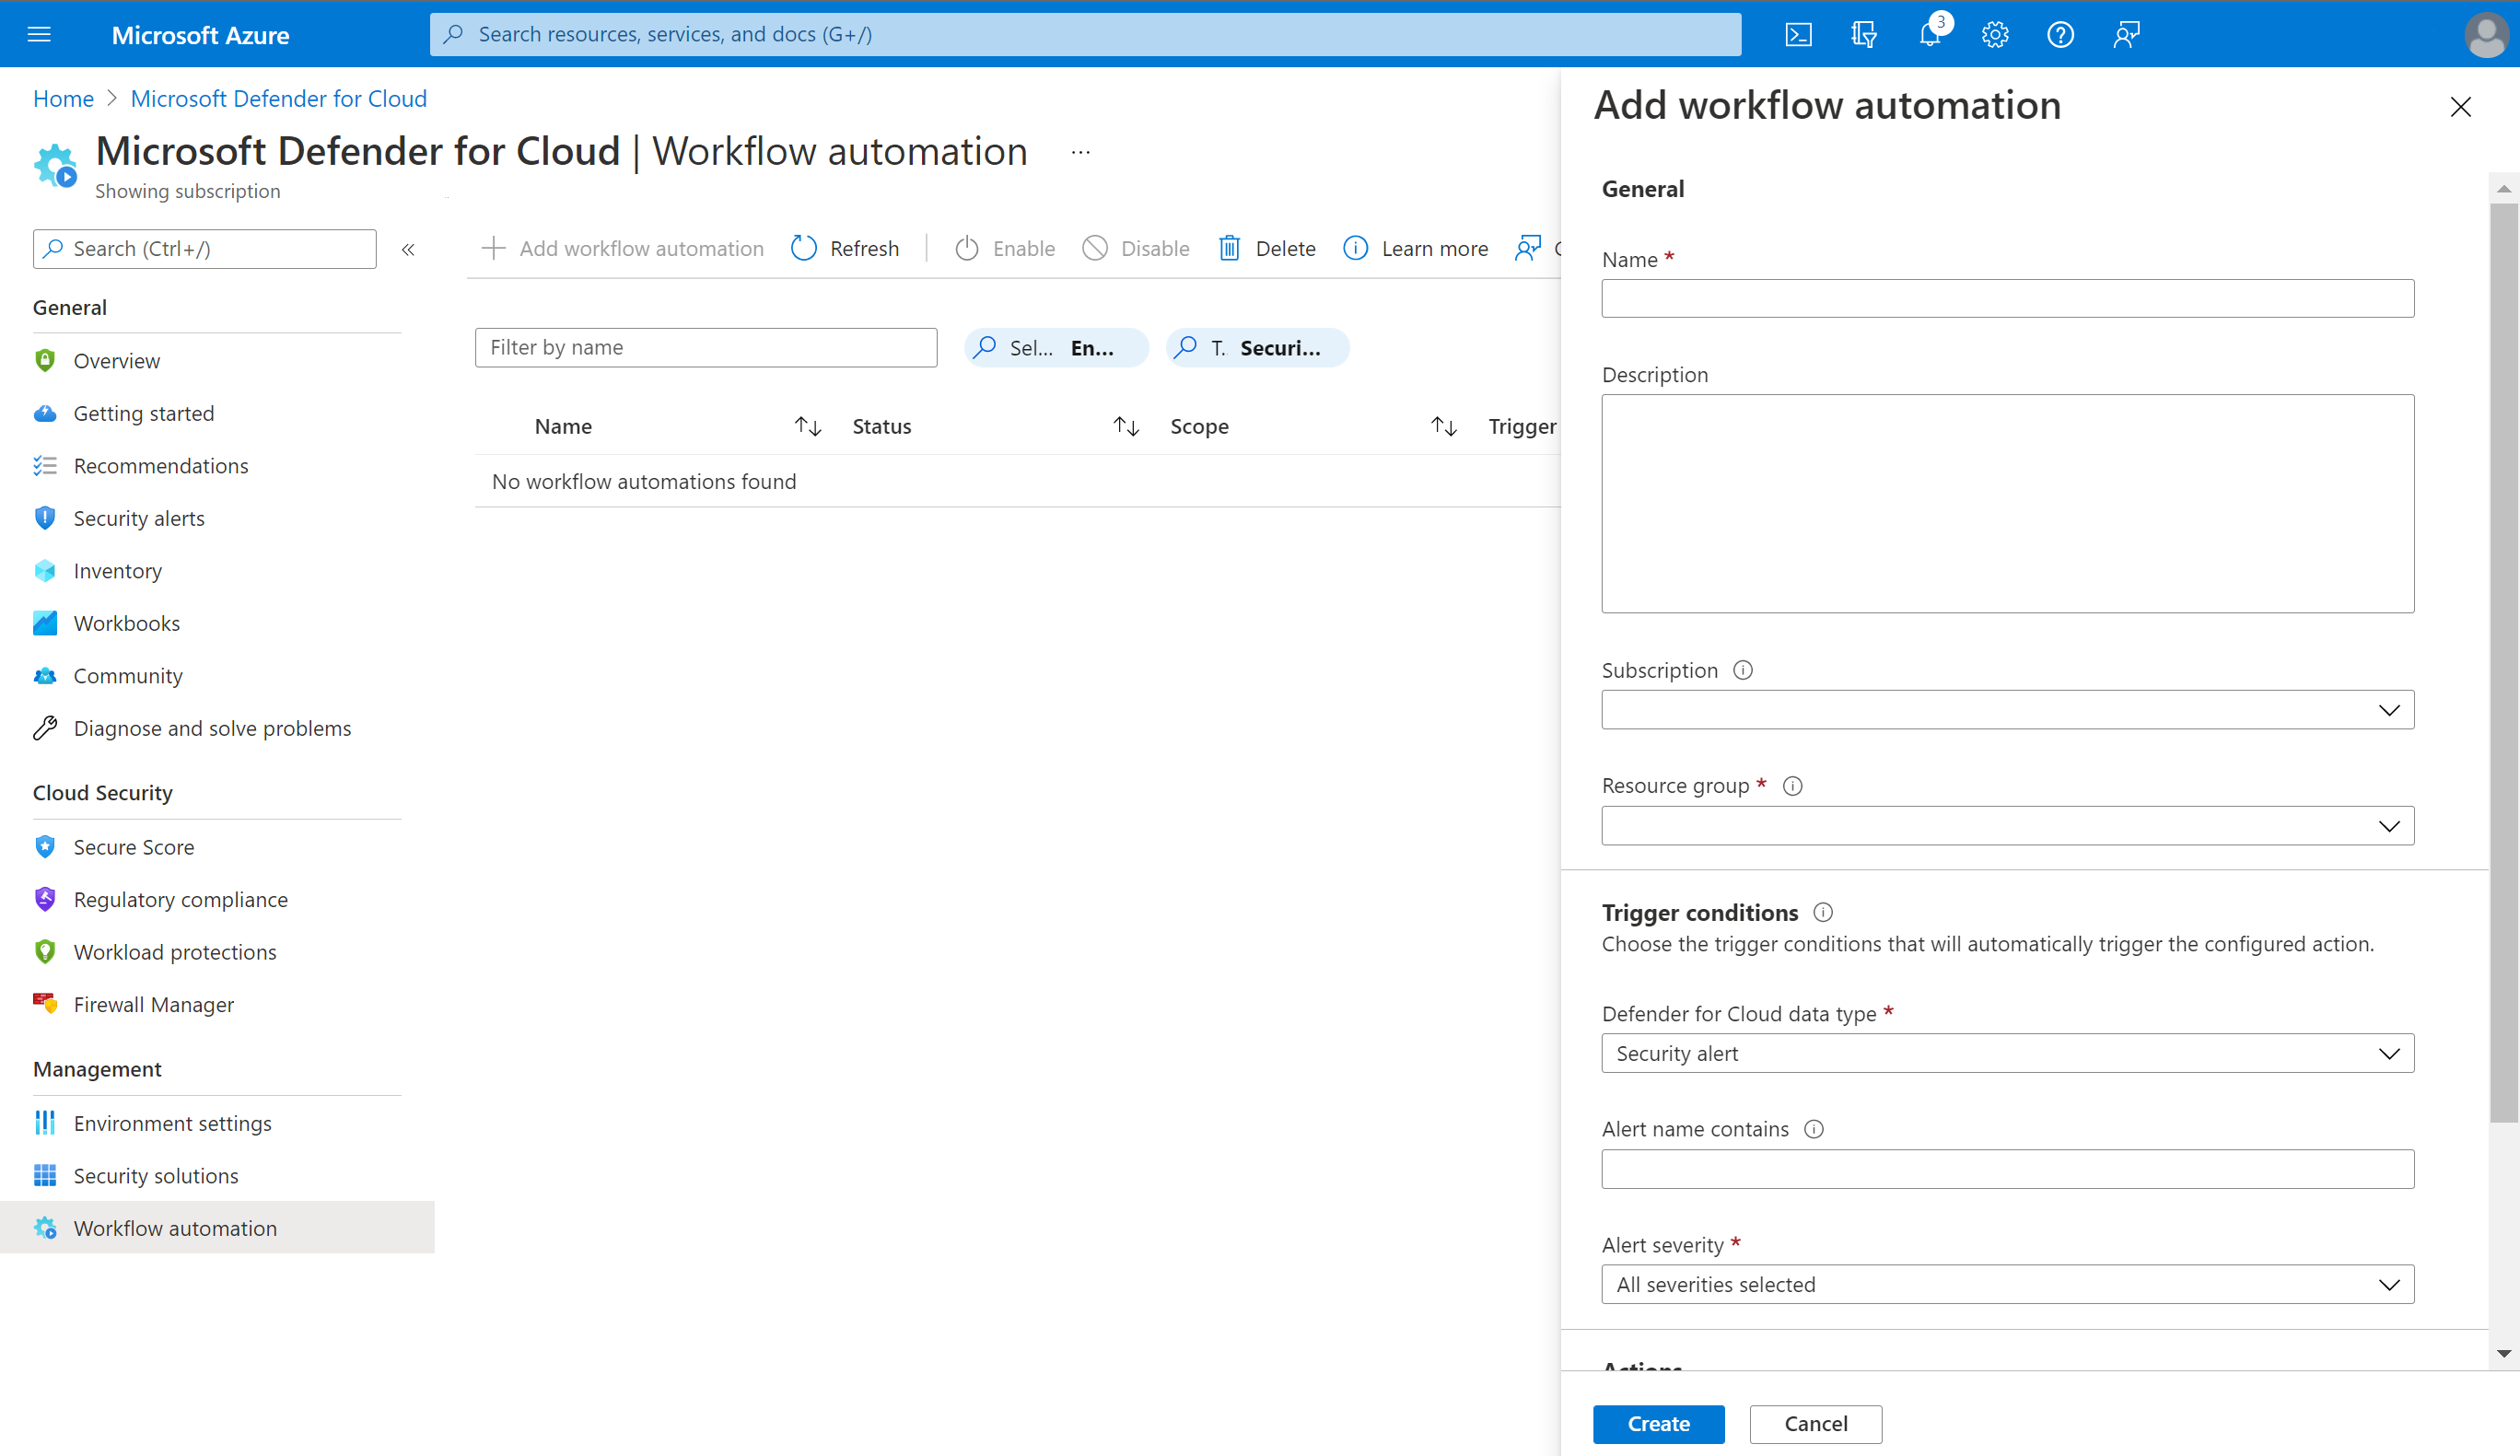Click the Subscription info icon
Screen dimensions: 2520x1456
click(x=1743, y=670)
